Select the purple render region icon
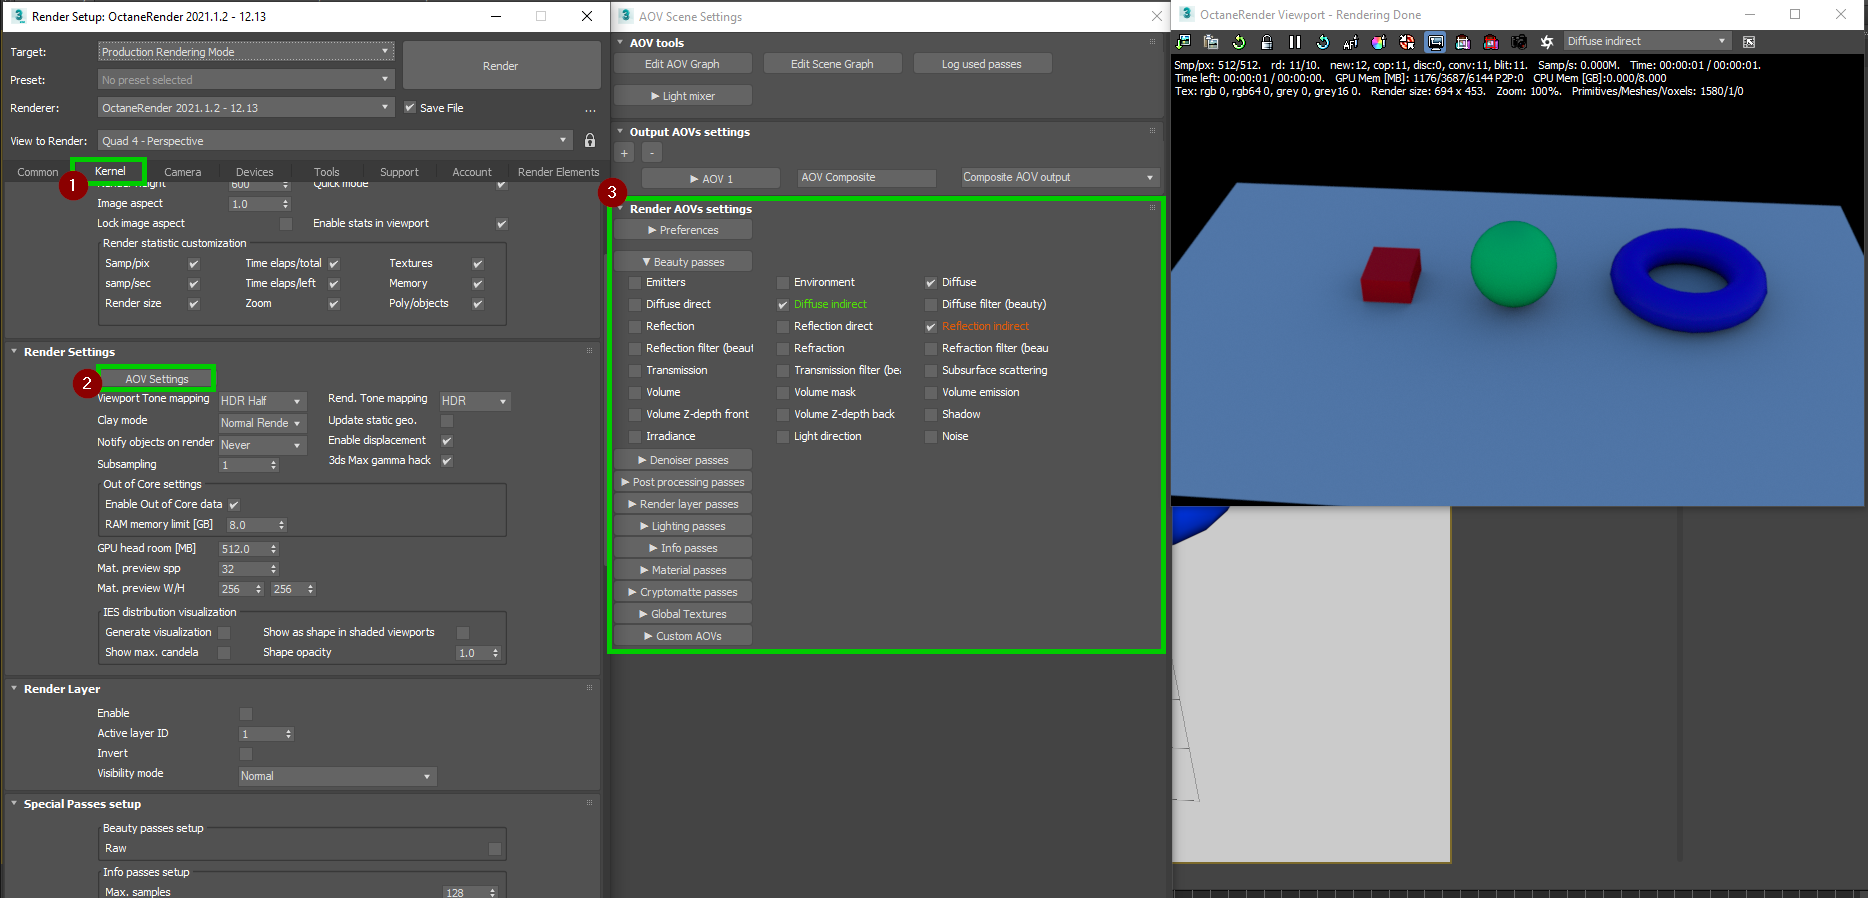Image resolution: width=1868 pixels, height=898 pixels. 1463,42
